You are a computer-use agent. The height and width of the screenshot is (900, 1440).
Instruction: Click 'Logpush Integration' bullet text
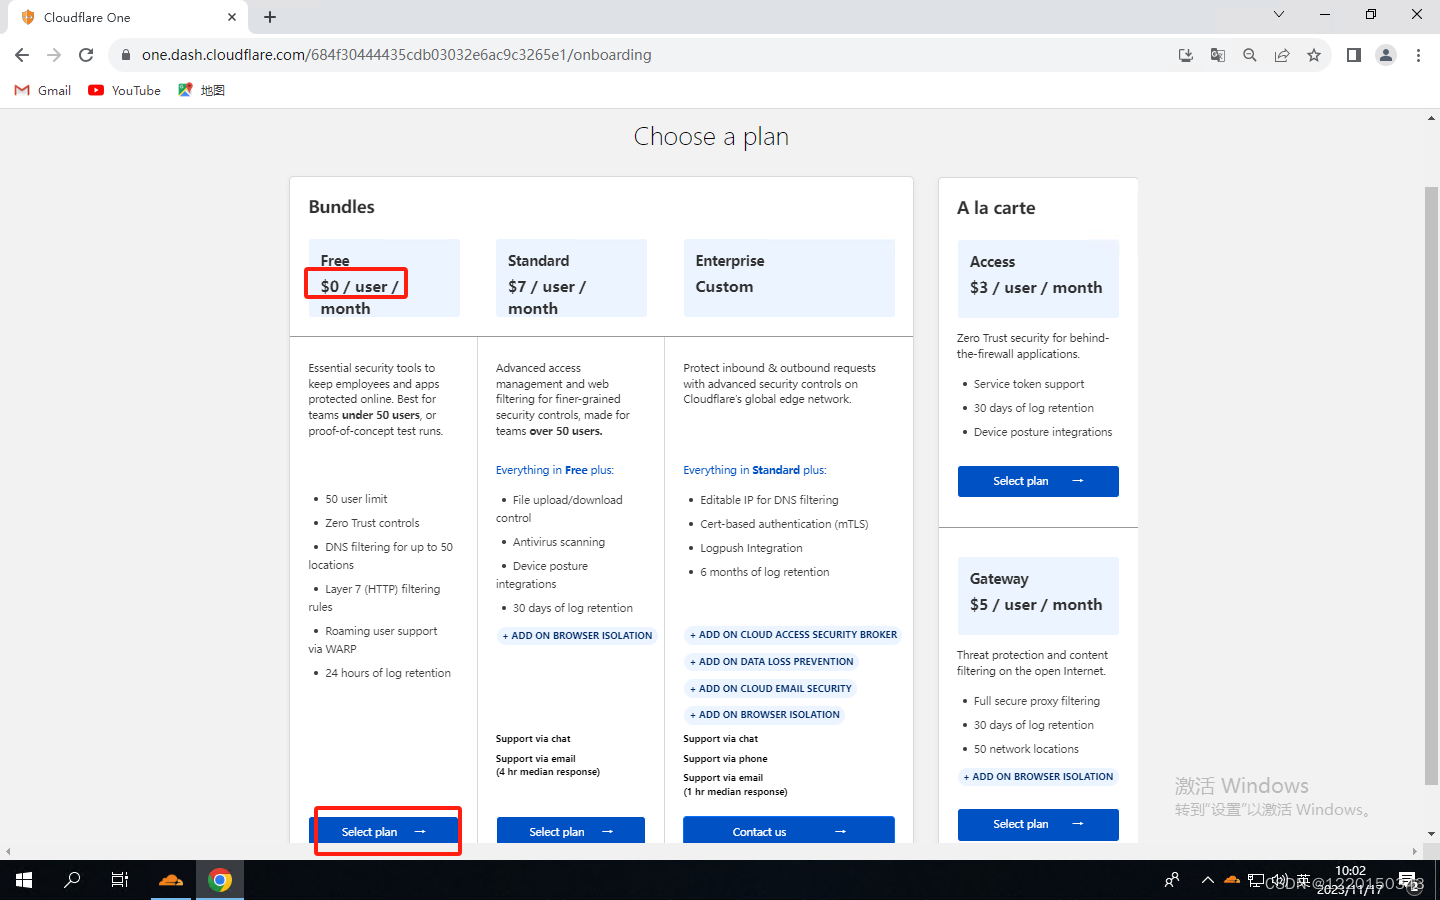751,548
